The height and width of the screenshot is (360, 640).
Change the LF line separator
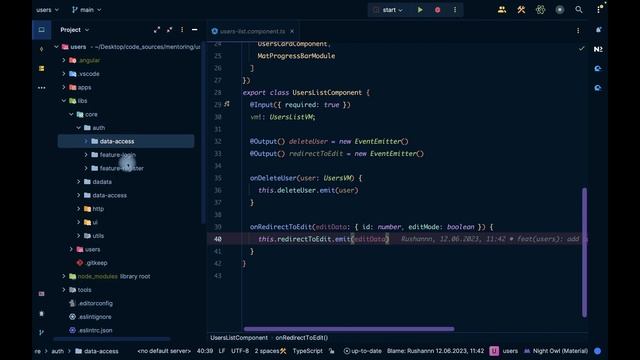click(222, 351)
